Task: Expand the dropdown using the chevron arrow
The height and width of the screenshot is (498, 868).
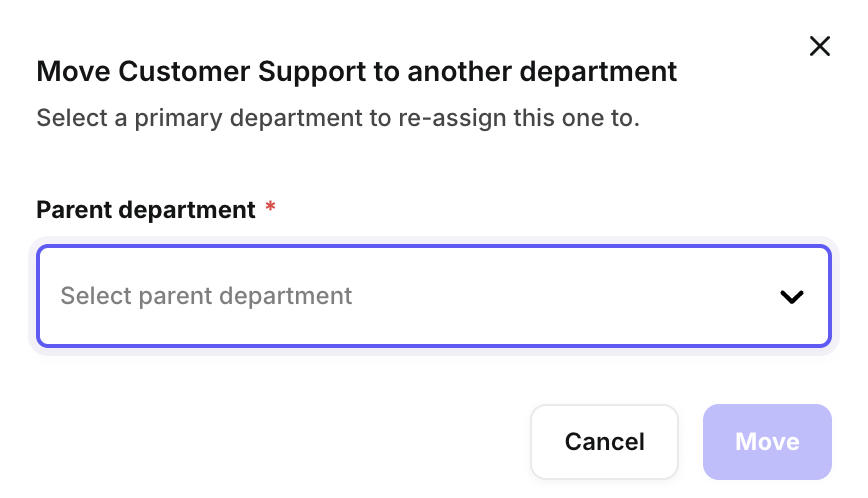Action: point(792,297)
